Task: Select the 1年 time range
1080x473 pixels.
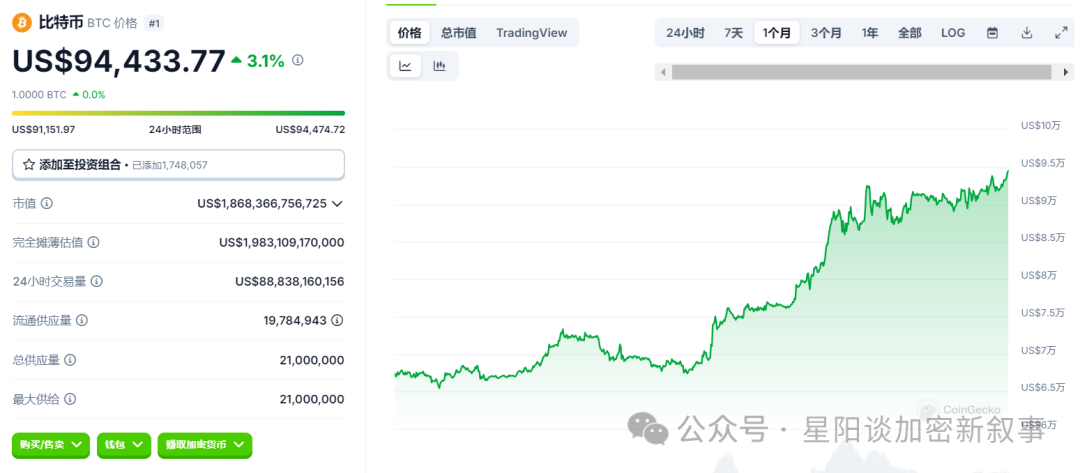Action: click(870, 33)
